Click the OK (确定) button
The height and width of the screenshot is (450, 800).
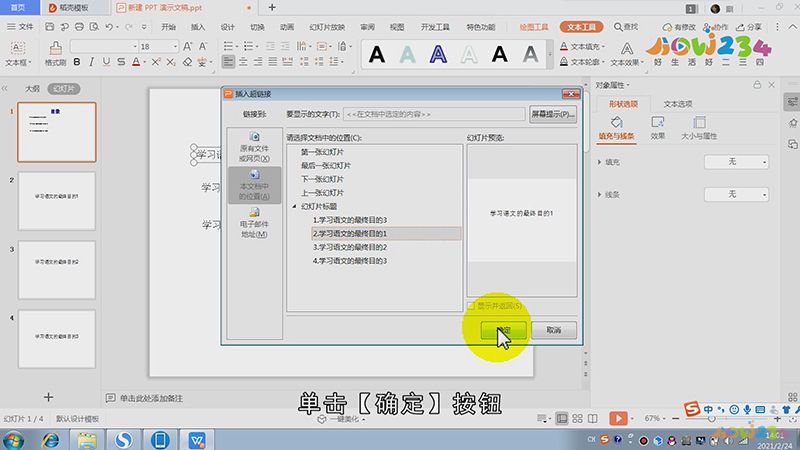click(504, 330)
